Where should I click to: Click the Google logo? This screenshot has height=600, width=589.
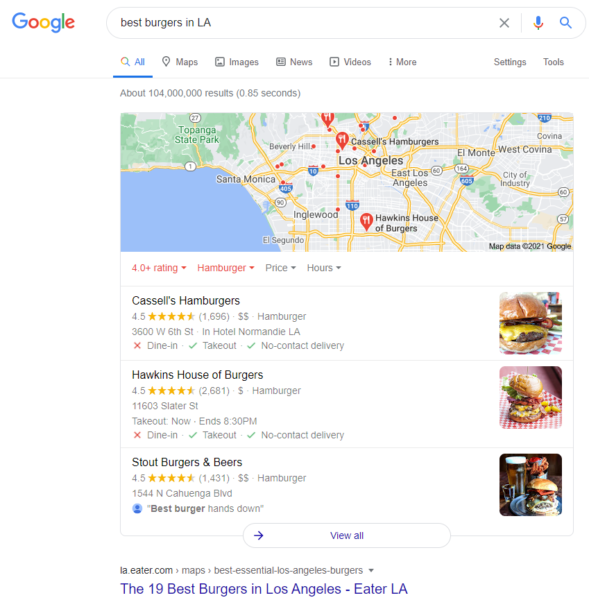43,22
